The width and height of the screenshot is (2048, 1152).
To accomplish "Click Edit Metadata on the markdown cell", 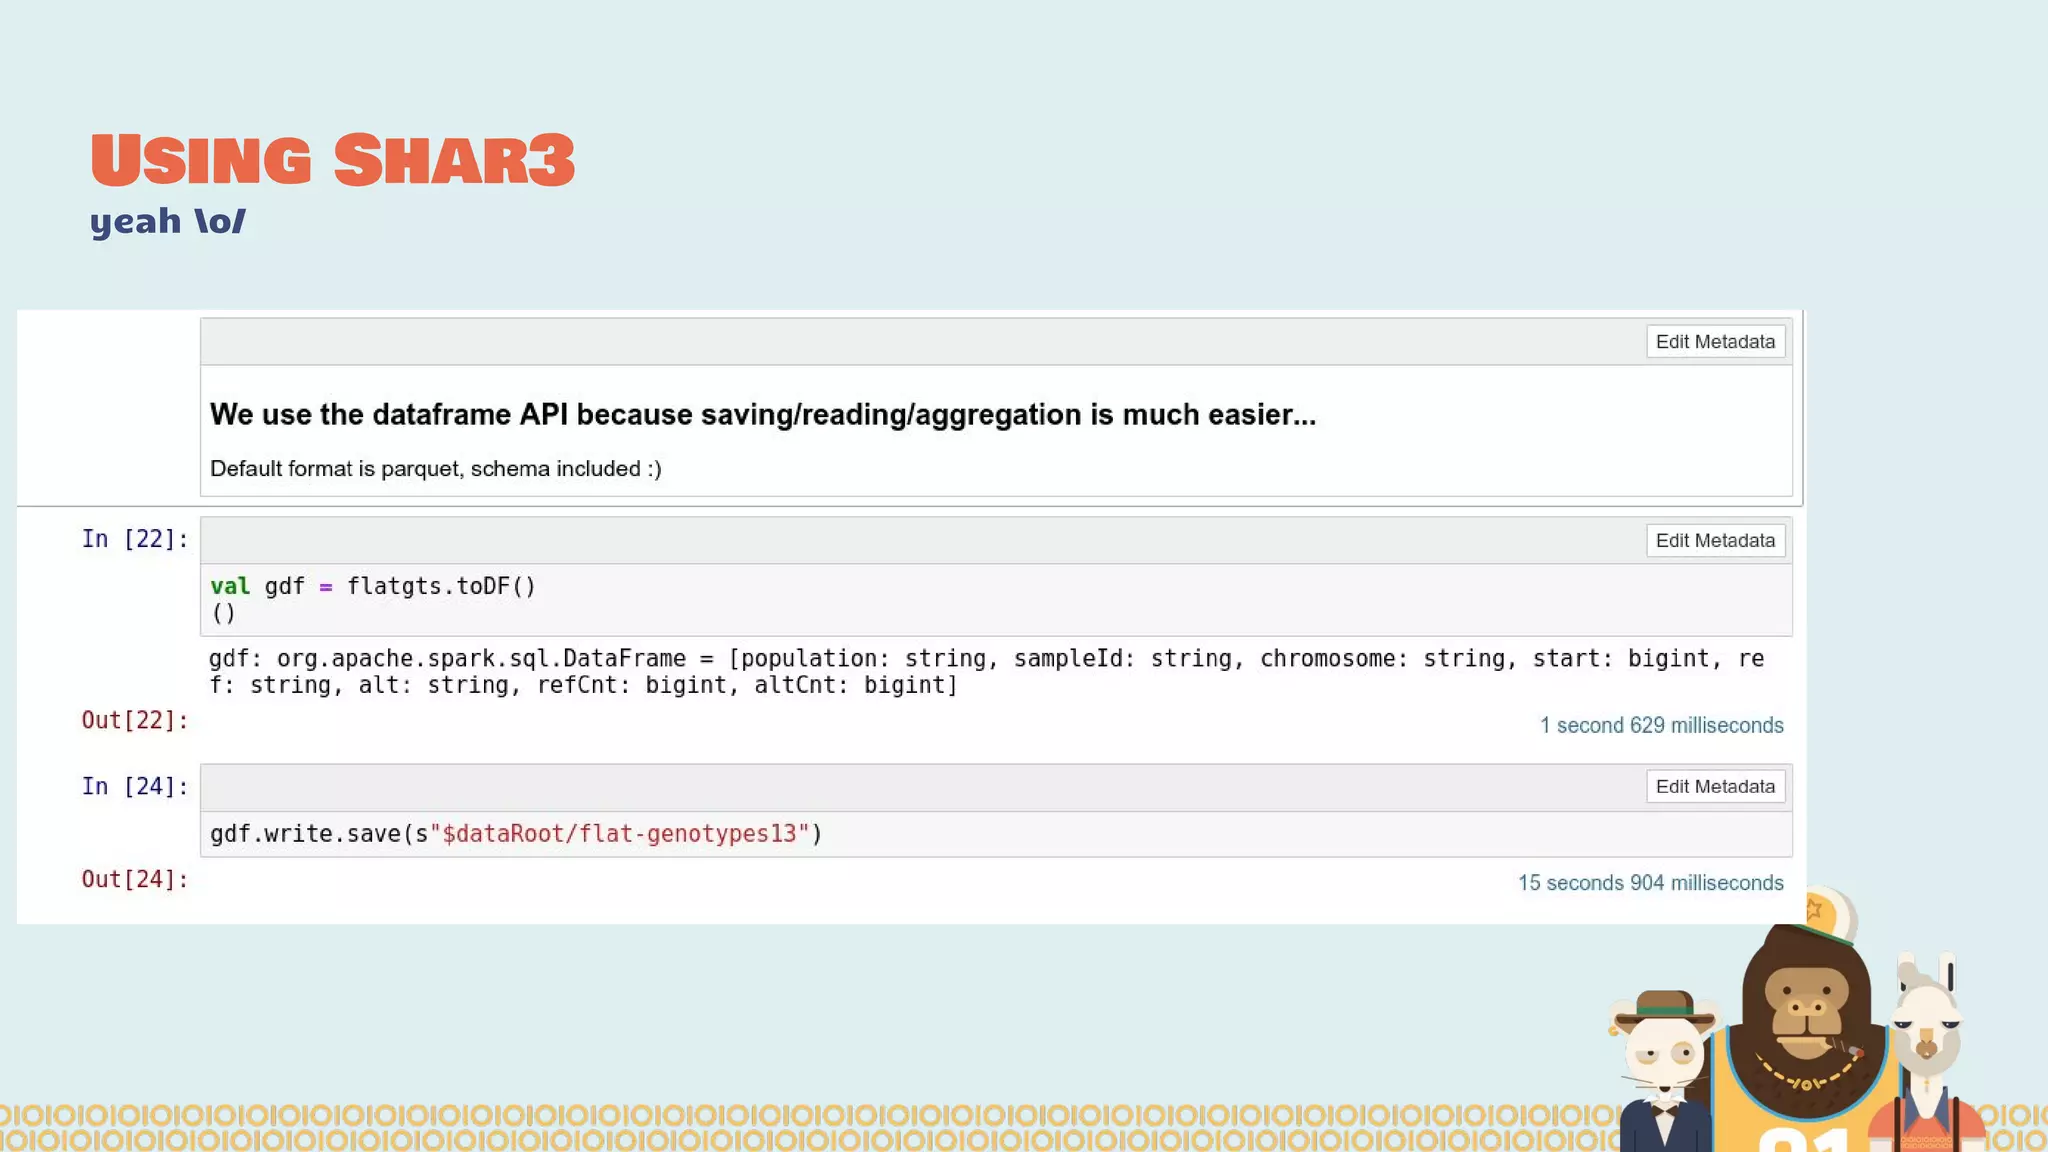I will pos(1715,342).
